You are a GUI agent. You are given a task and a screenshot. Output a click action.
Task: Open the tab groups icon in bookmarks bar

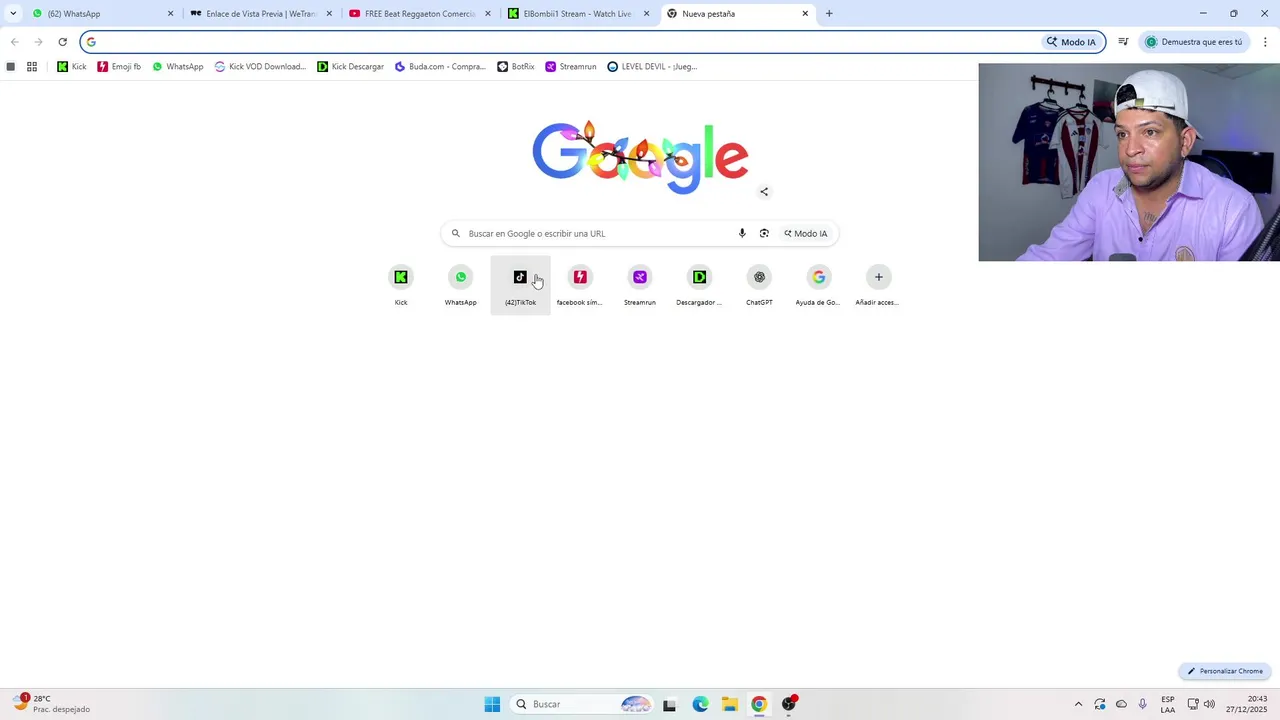coord(11,67)
